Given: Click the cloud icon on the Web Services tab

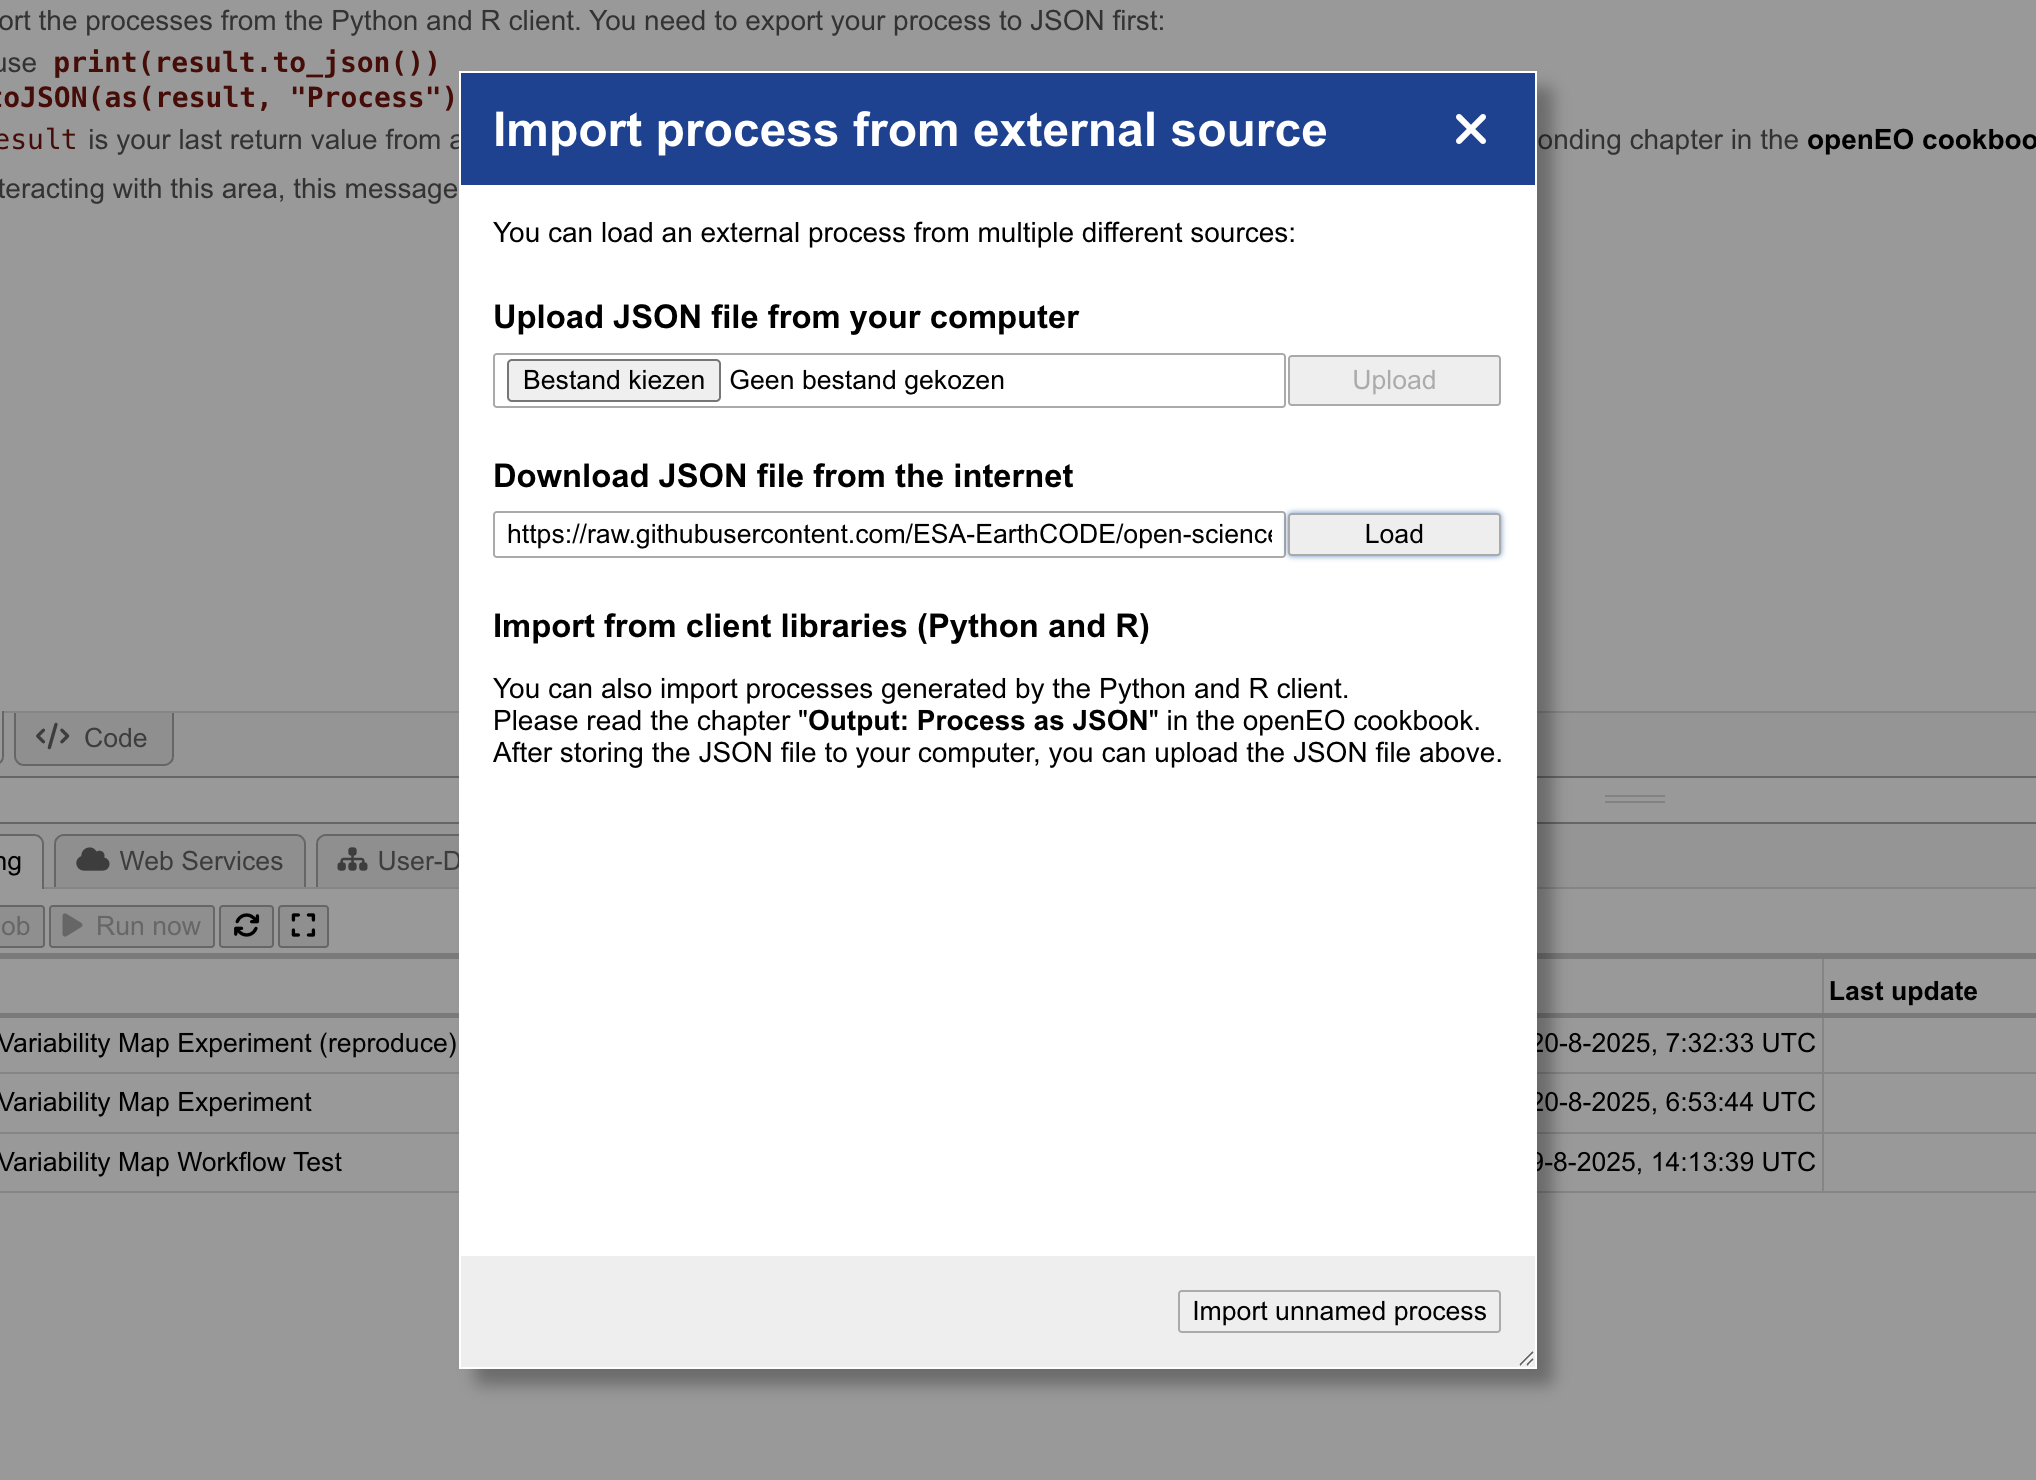Looking at the screenshot, I should [x=93, y=860].
